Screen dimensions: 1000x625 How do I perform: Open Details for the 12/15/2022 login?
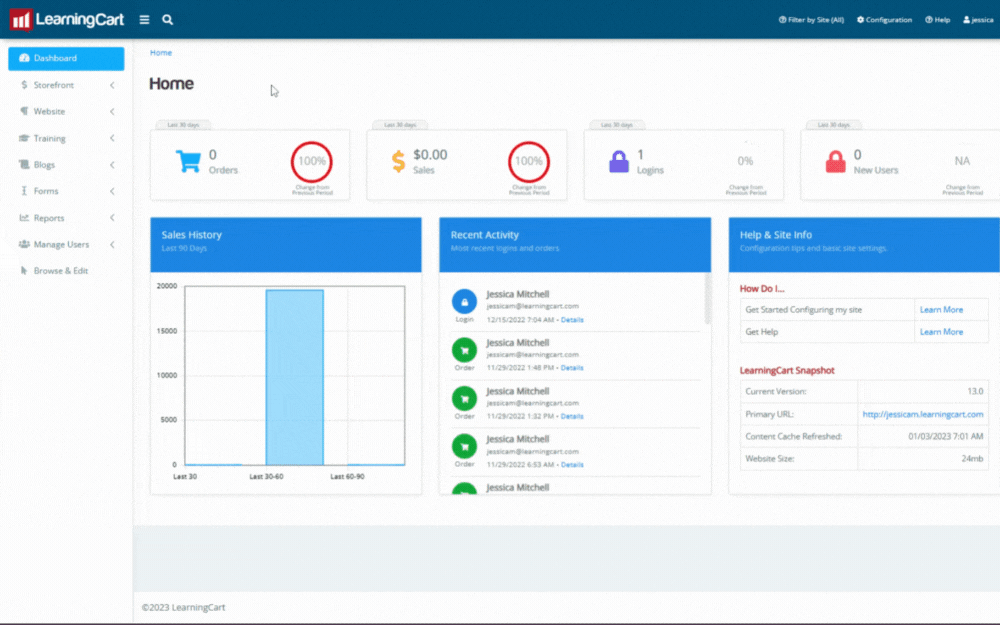point(572,320)
